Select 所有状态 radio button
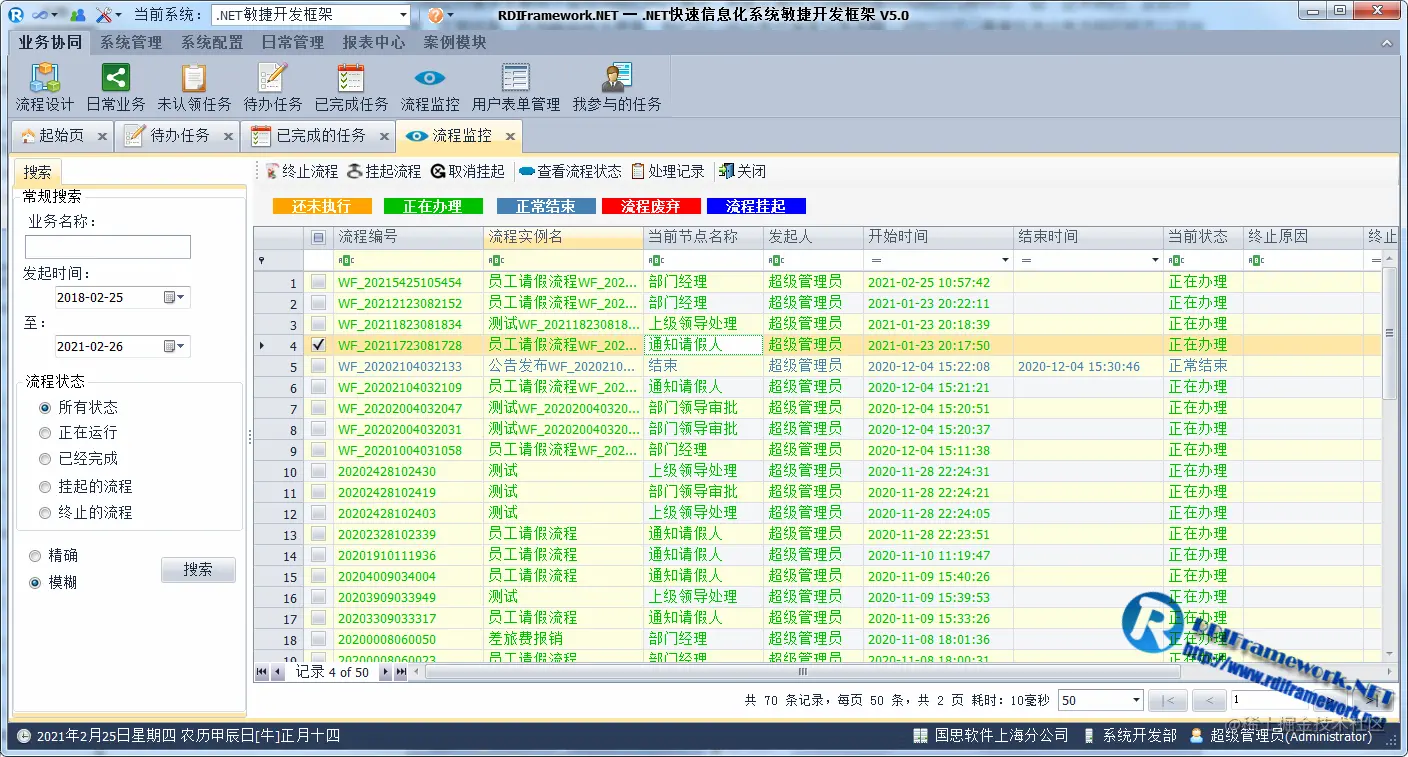 point(45,408)
